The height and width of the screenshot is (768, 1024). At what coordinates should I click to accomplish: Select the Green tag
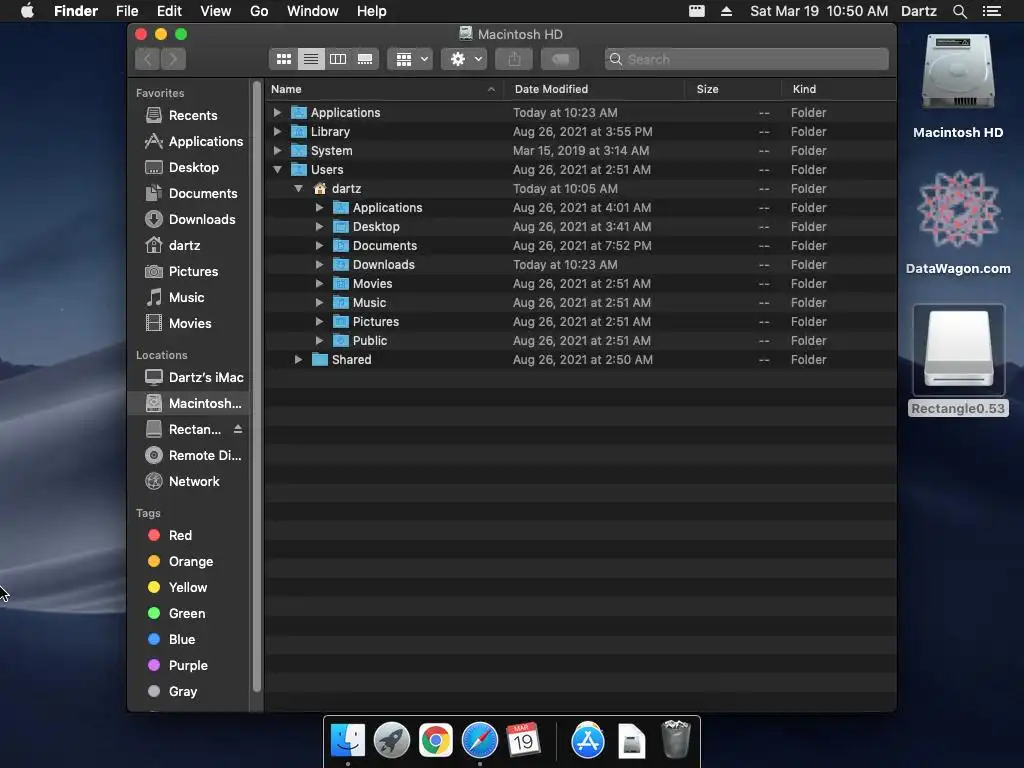click(189, 614)
